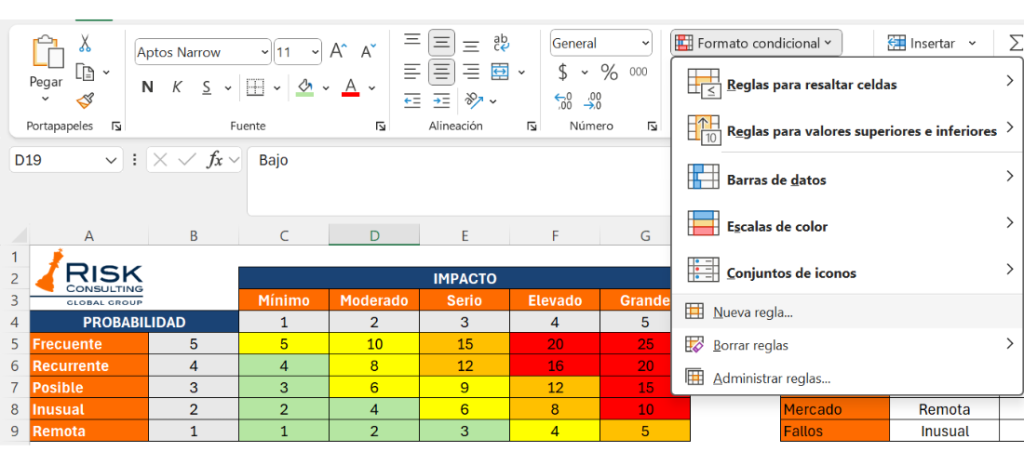The width and height of the screenshot is (1024, 465).
Task: Open Aptos Narrow font name dropdown
Action: click(264, 52)
